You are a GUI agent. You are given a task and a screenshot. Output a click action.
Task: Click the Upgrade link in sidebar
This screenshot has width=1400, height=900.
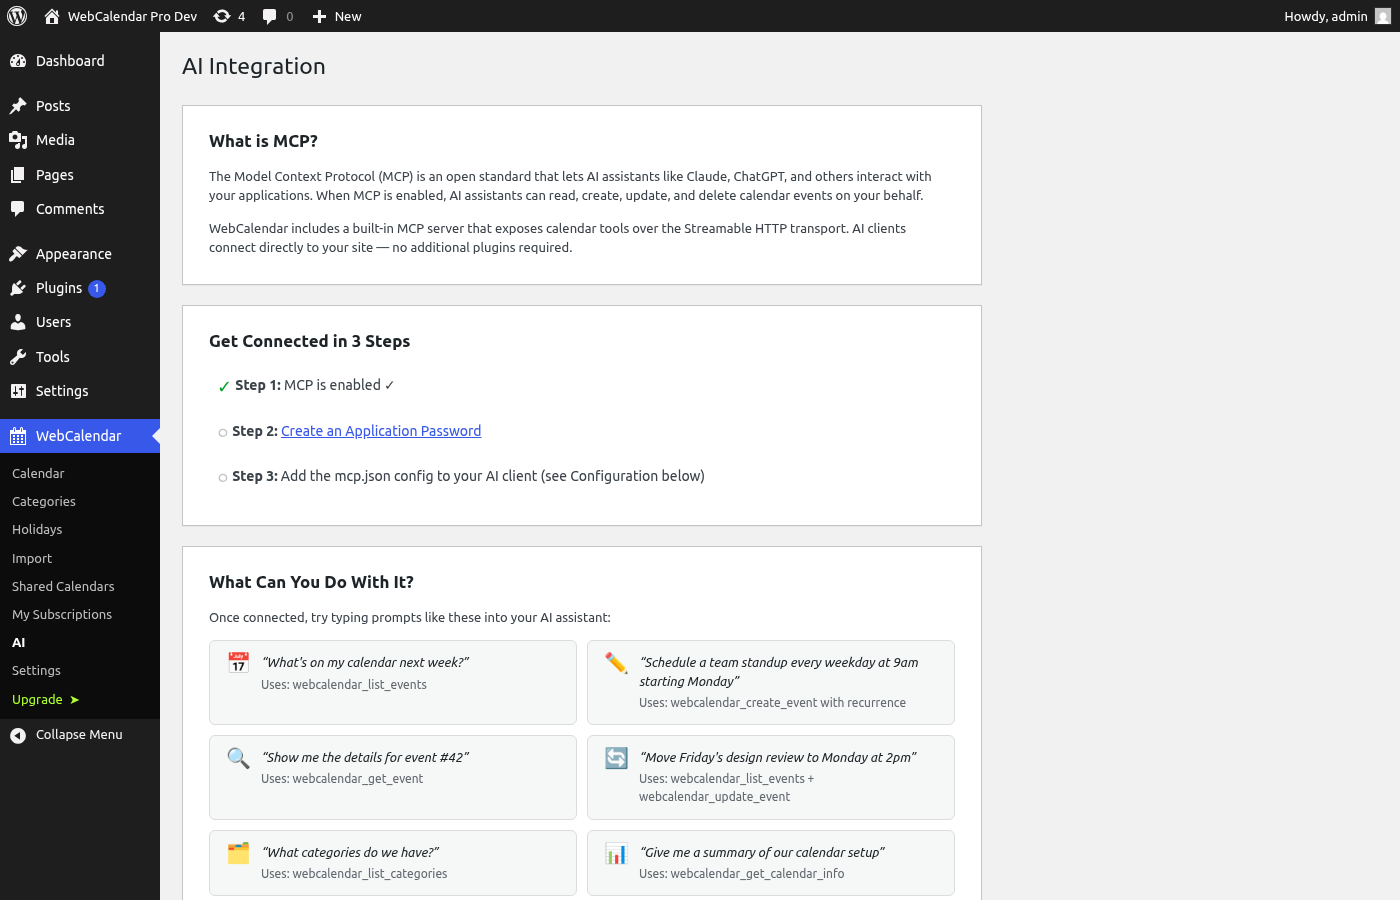point(45,700)
